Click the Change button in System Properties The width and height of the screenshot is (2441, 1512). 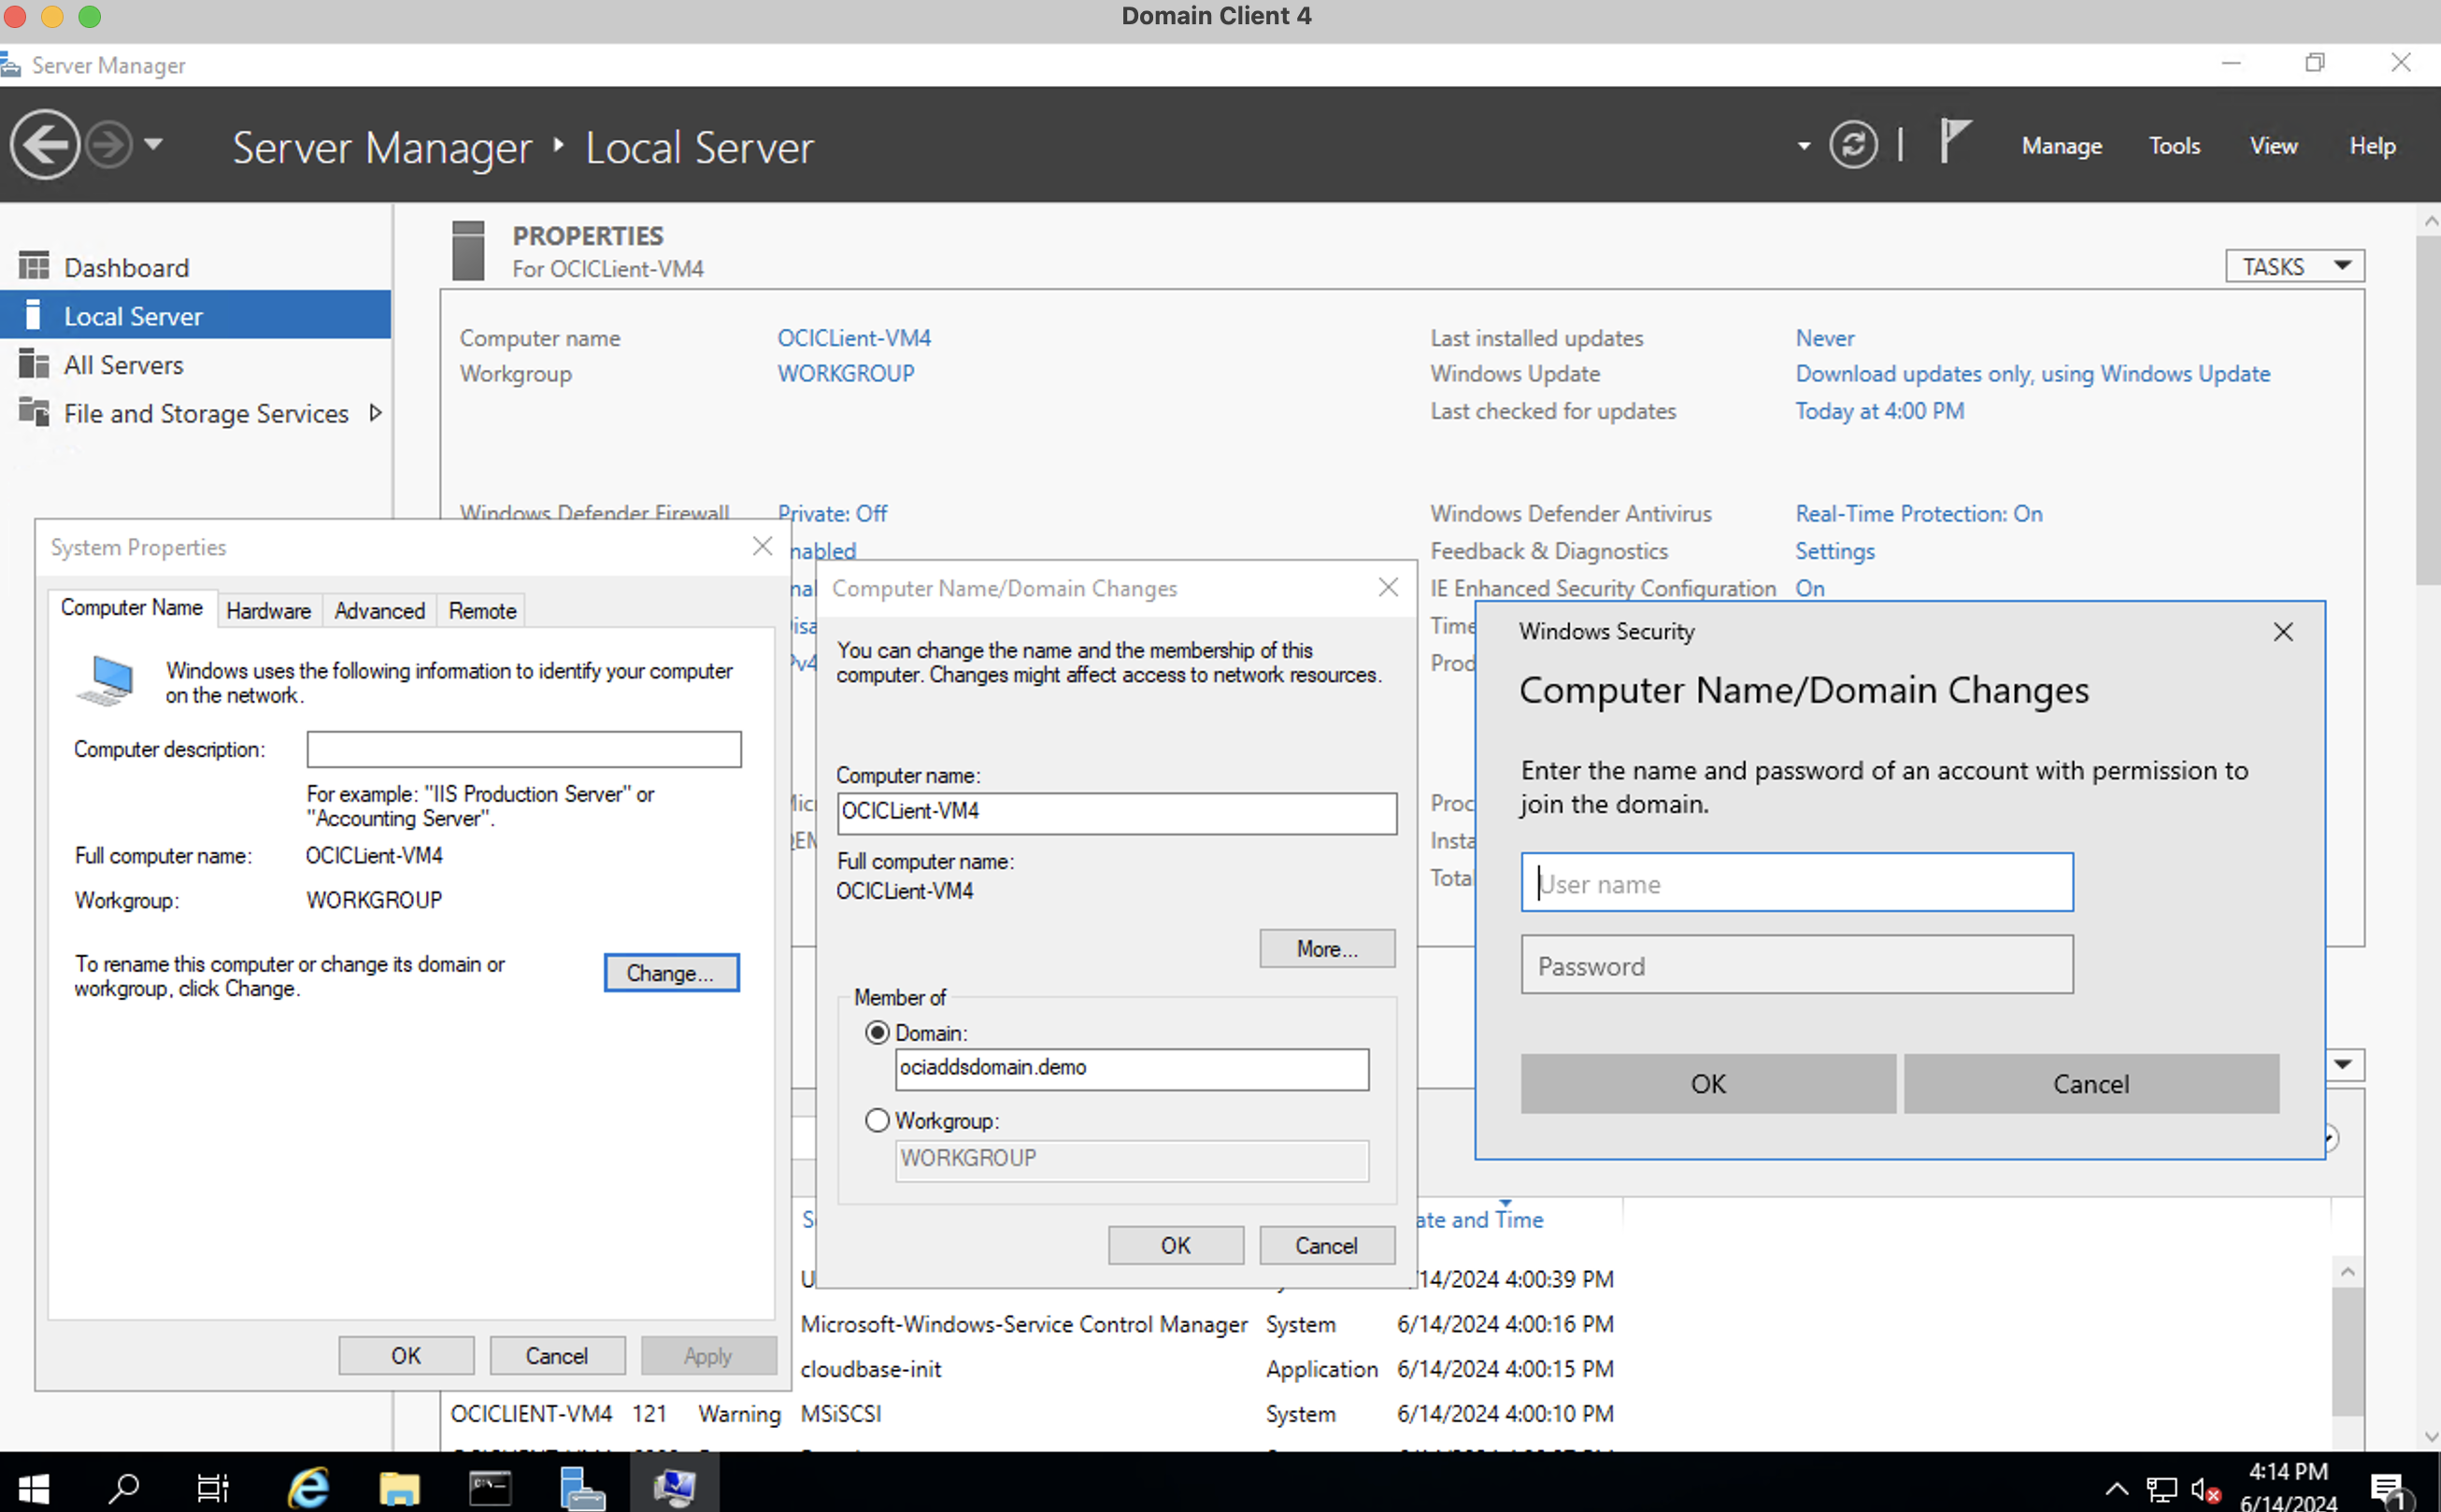[x=668, y=971]
